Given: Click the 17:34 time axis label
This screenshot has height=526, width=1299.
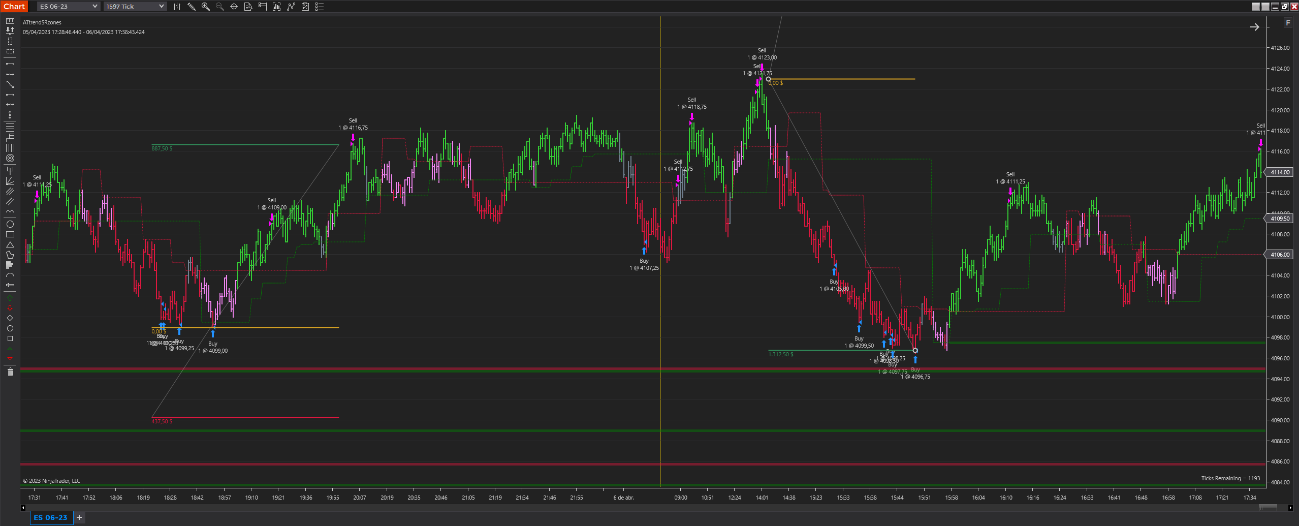Looking at the screenshot, I should click(1250, 496).
